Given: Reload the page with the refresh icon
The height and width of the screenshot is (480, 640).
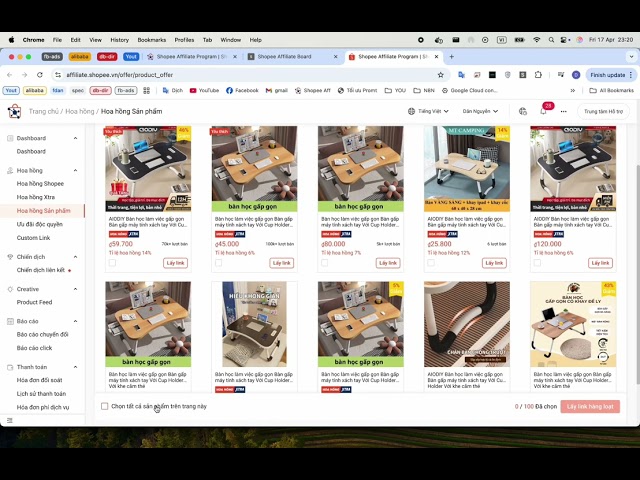Looking at the screenshot, I should pos(40,75).
